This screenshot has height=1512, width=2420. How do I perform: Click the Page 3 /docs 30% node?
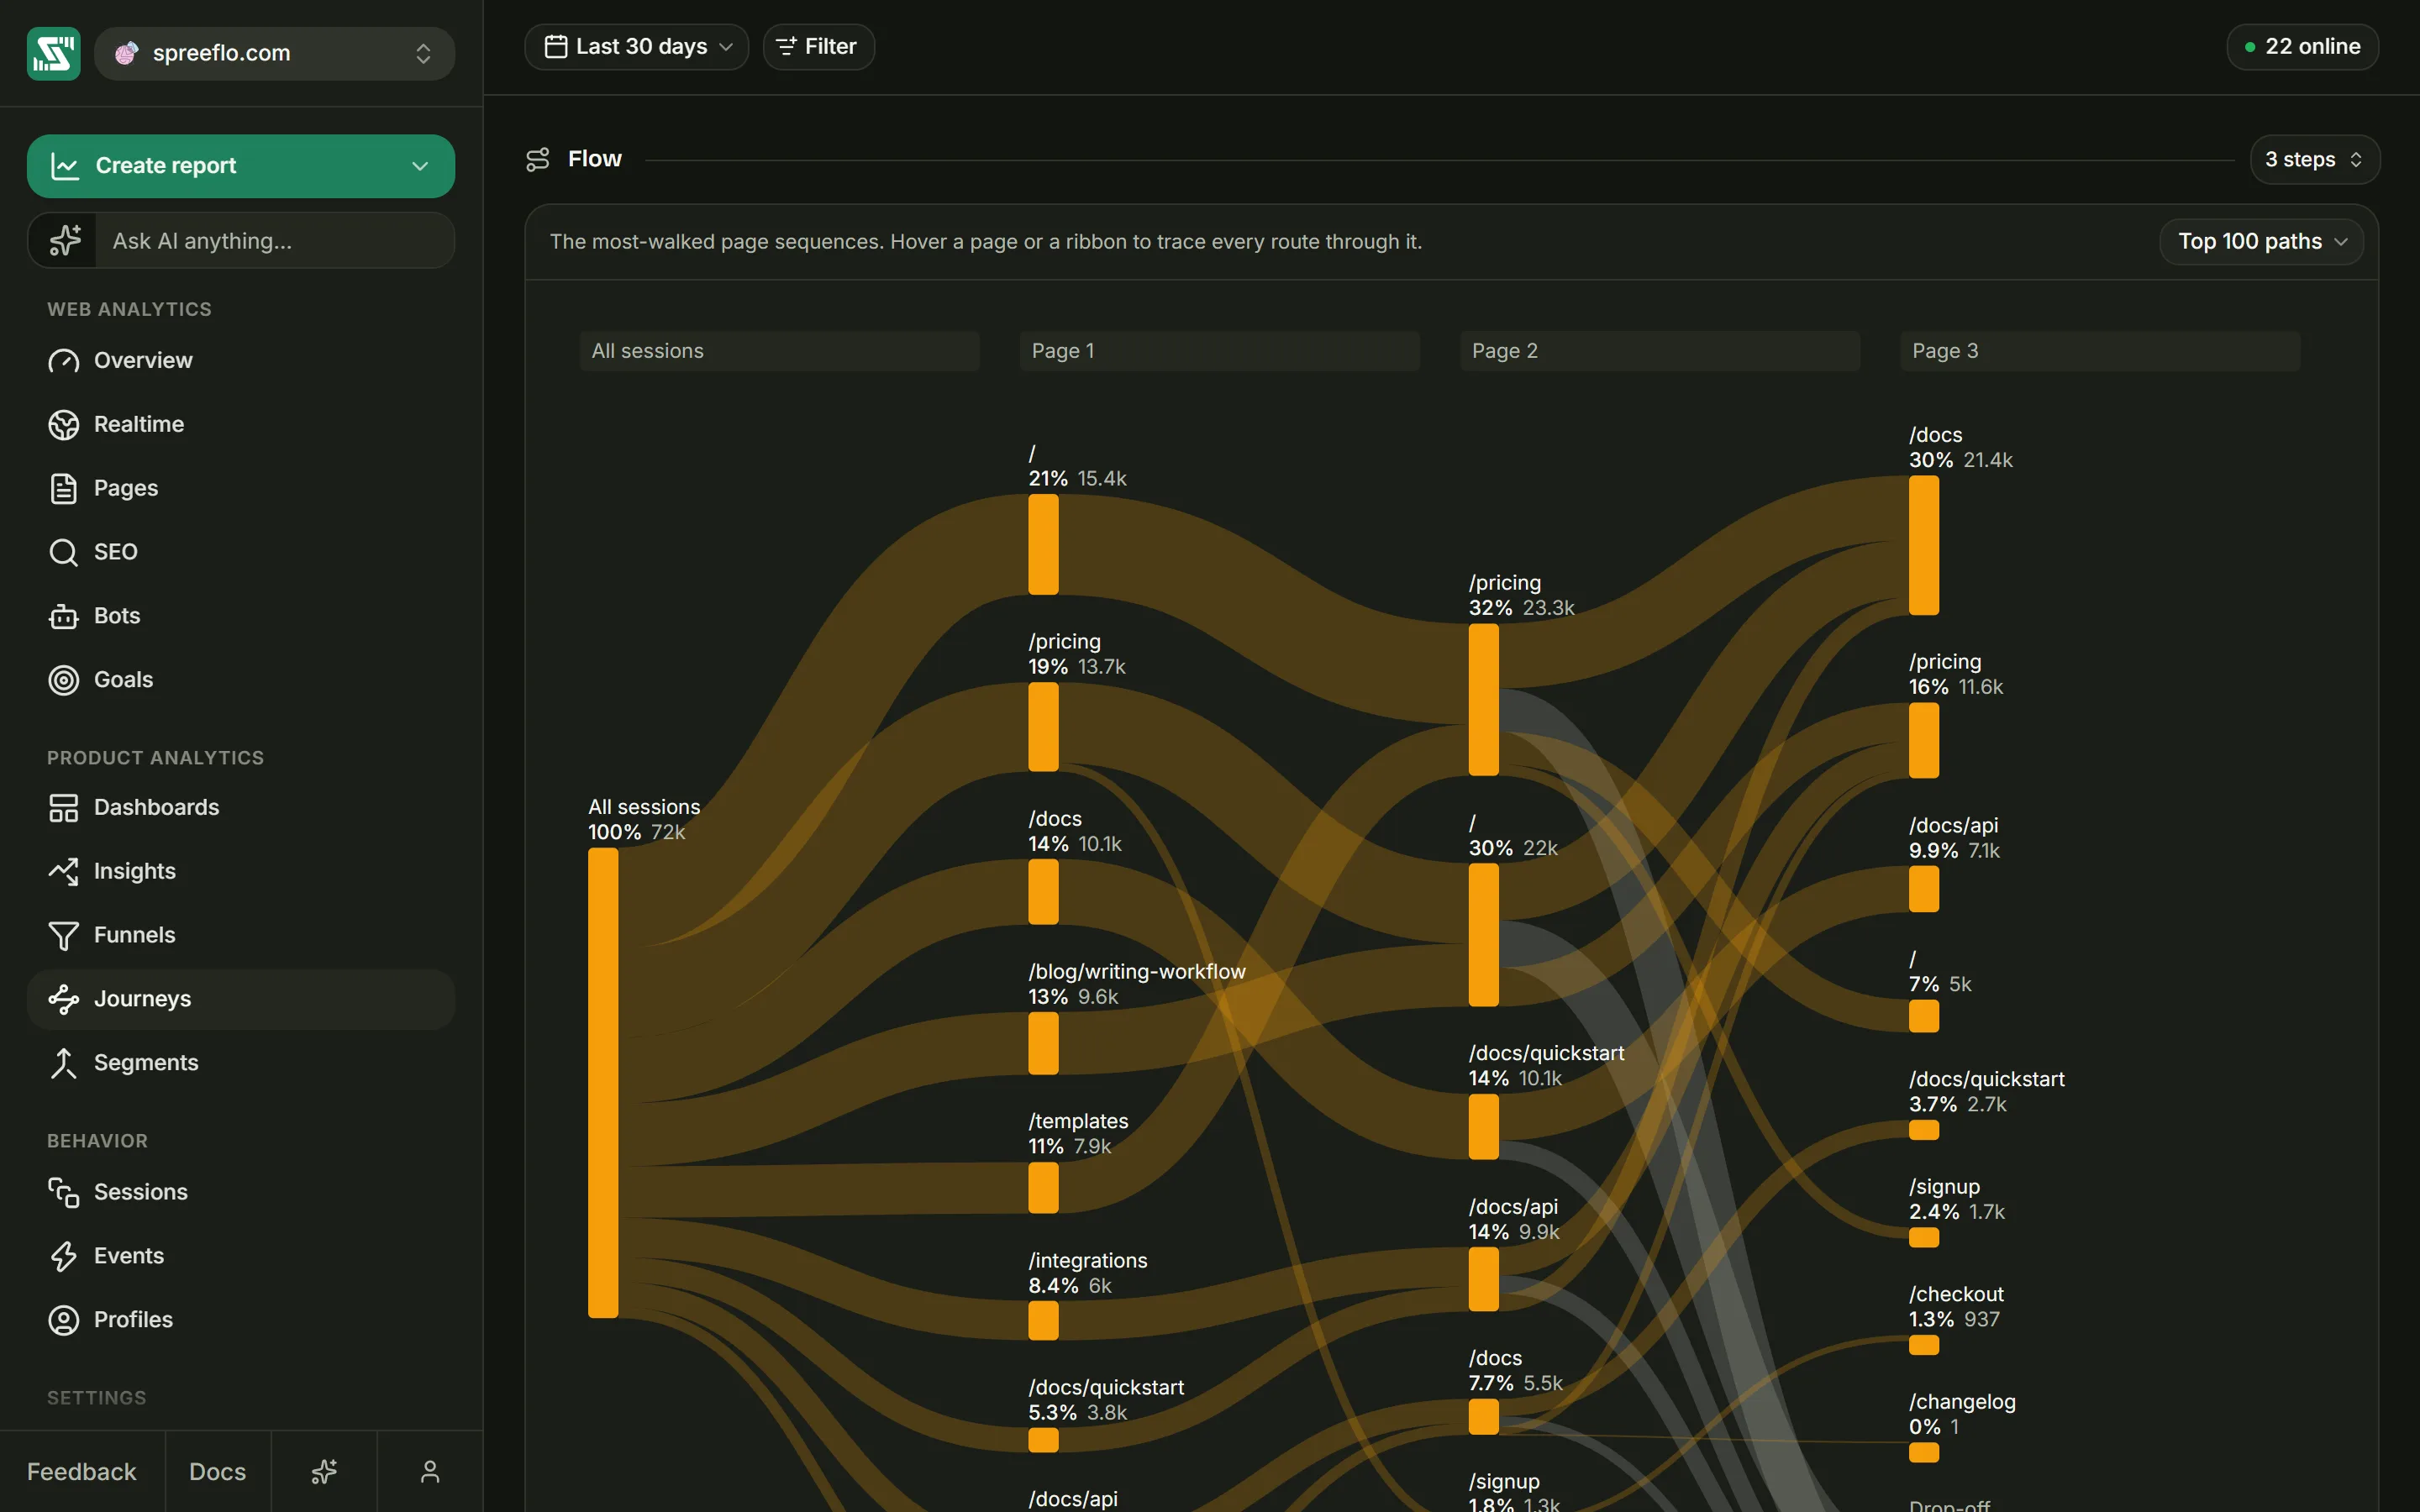1923,545
